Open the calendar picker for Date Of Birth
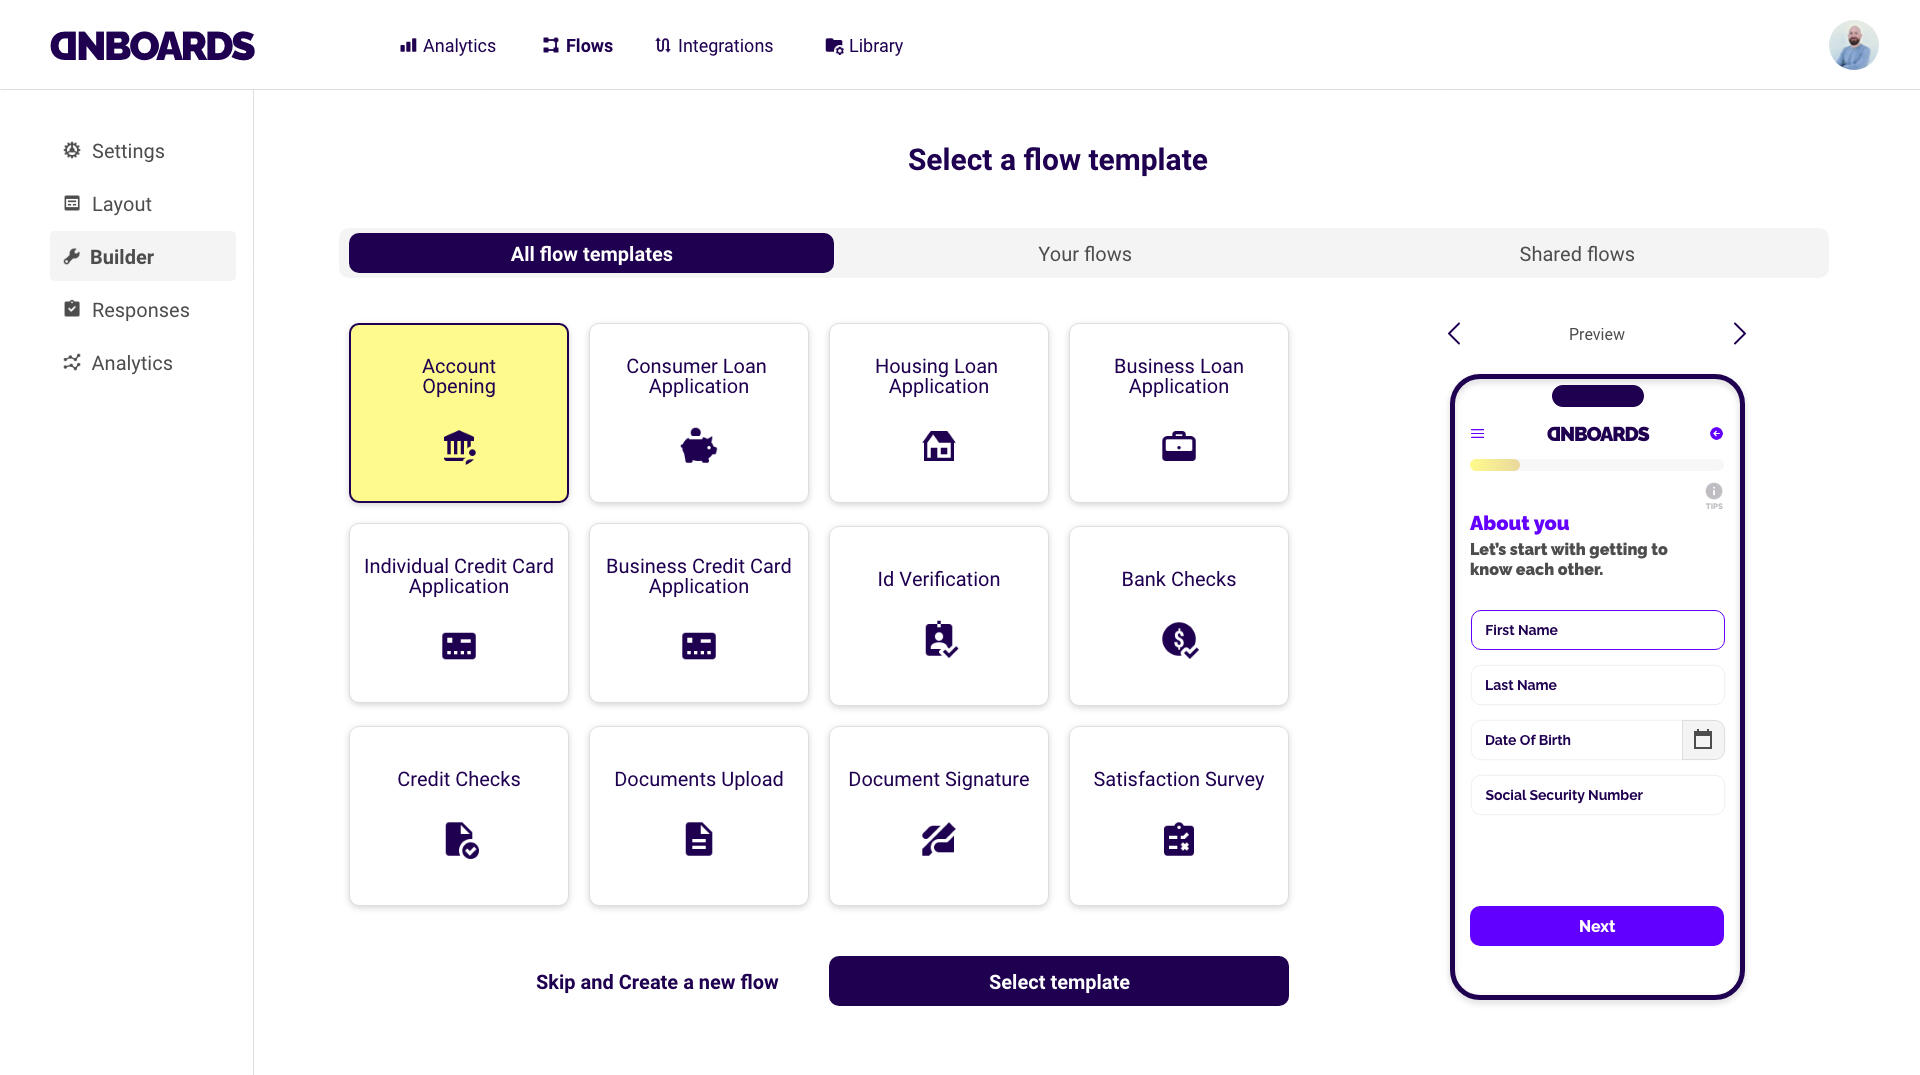 click(1702, 740)
